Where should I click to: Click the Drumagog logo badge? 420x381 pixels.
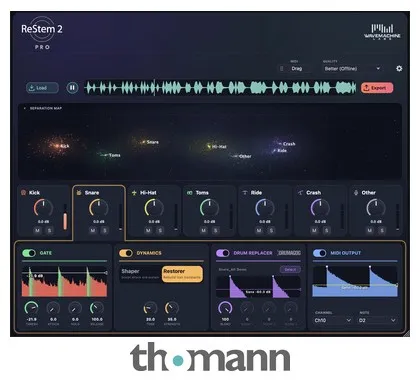tap(289, 253)
